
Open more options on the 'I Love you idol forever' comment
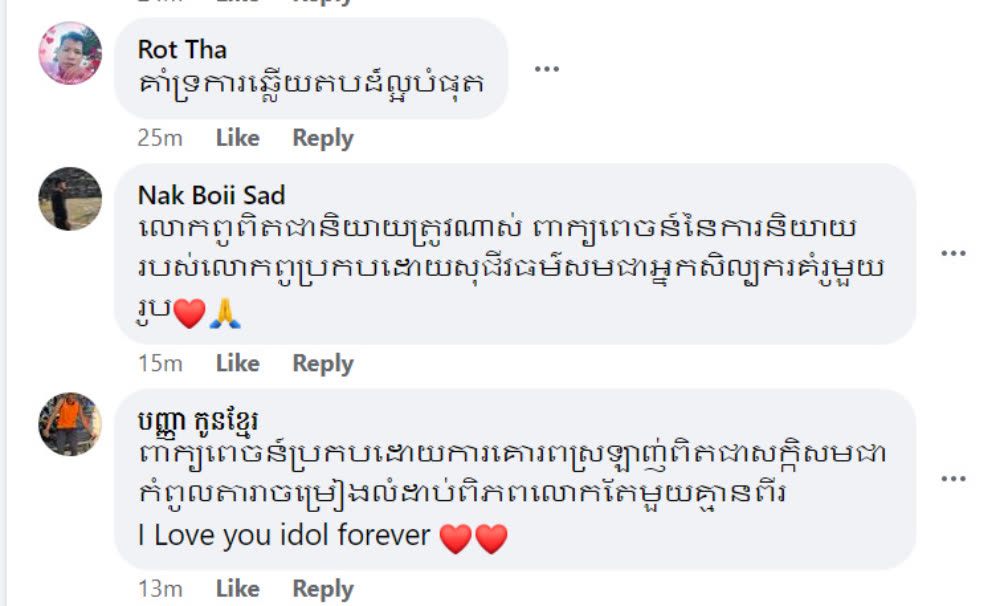coord(953,478)
